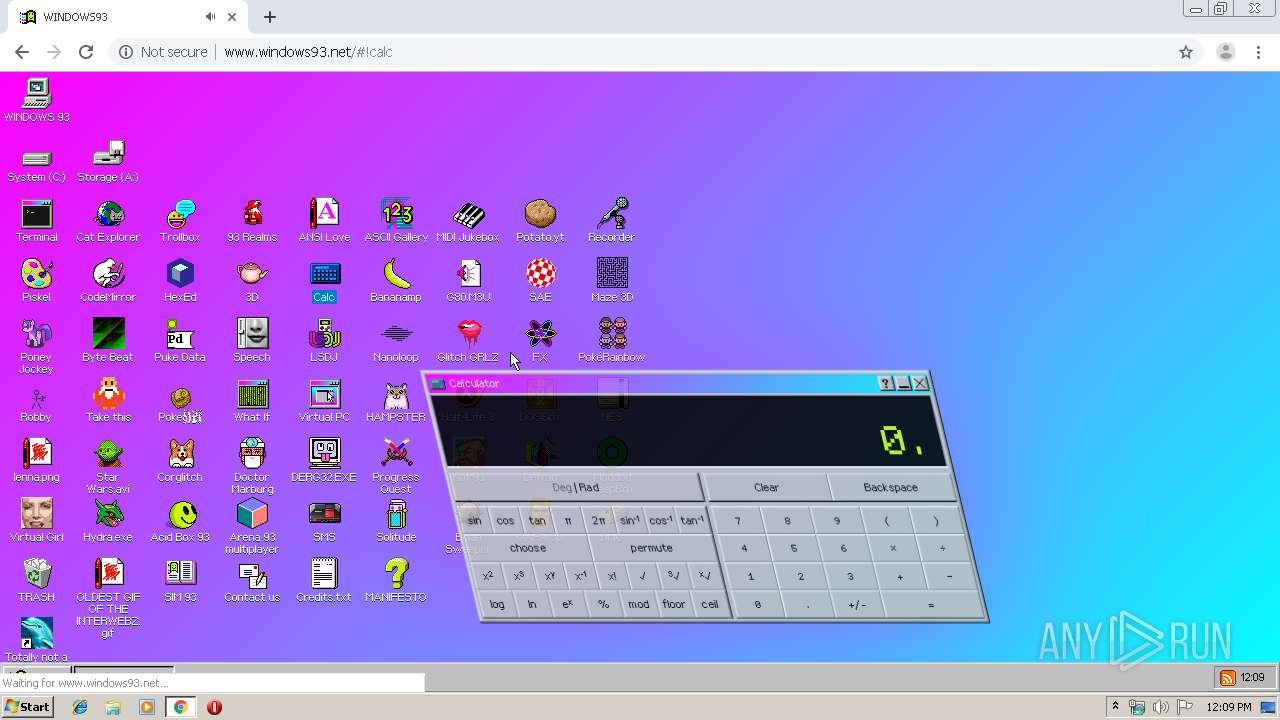Reload the page in Chrome
Image resolution: width=1280 pixels, height=720 pixels.
[86, 52]
